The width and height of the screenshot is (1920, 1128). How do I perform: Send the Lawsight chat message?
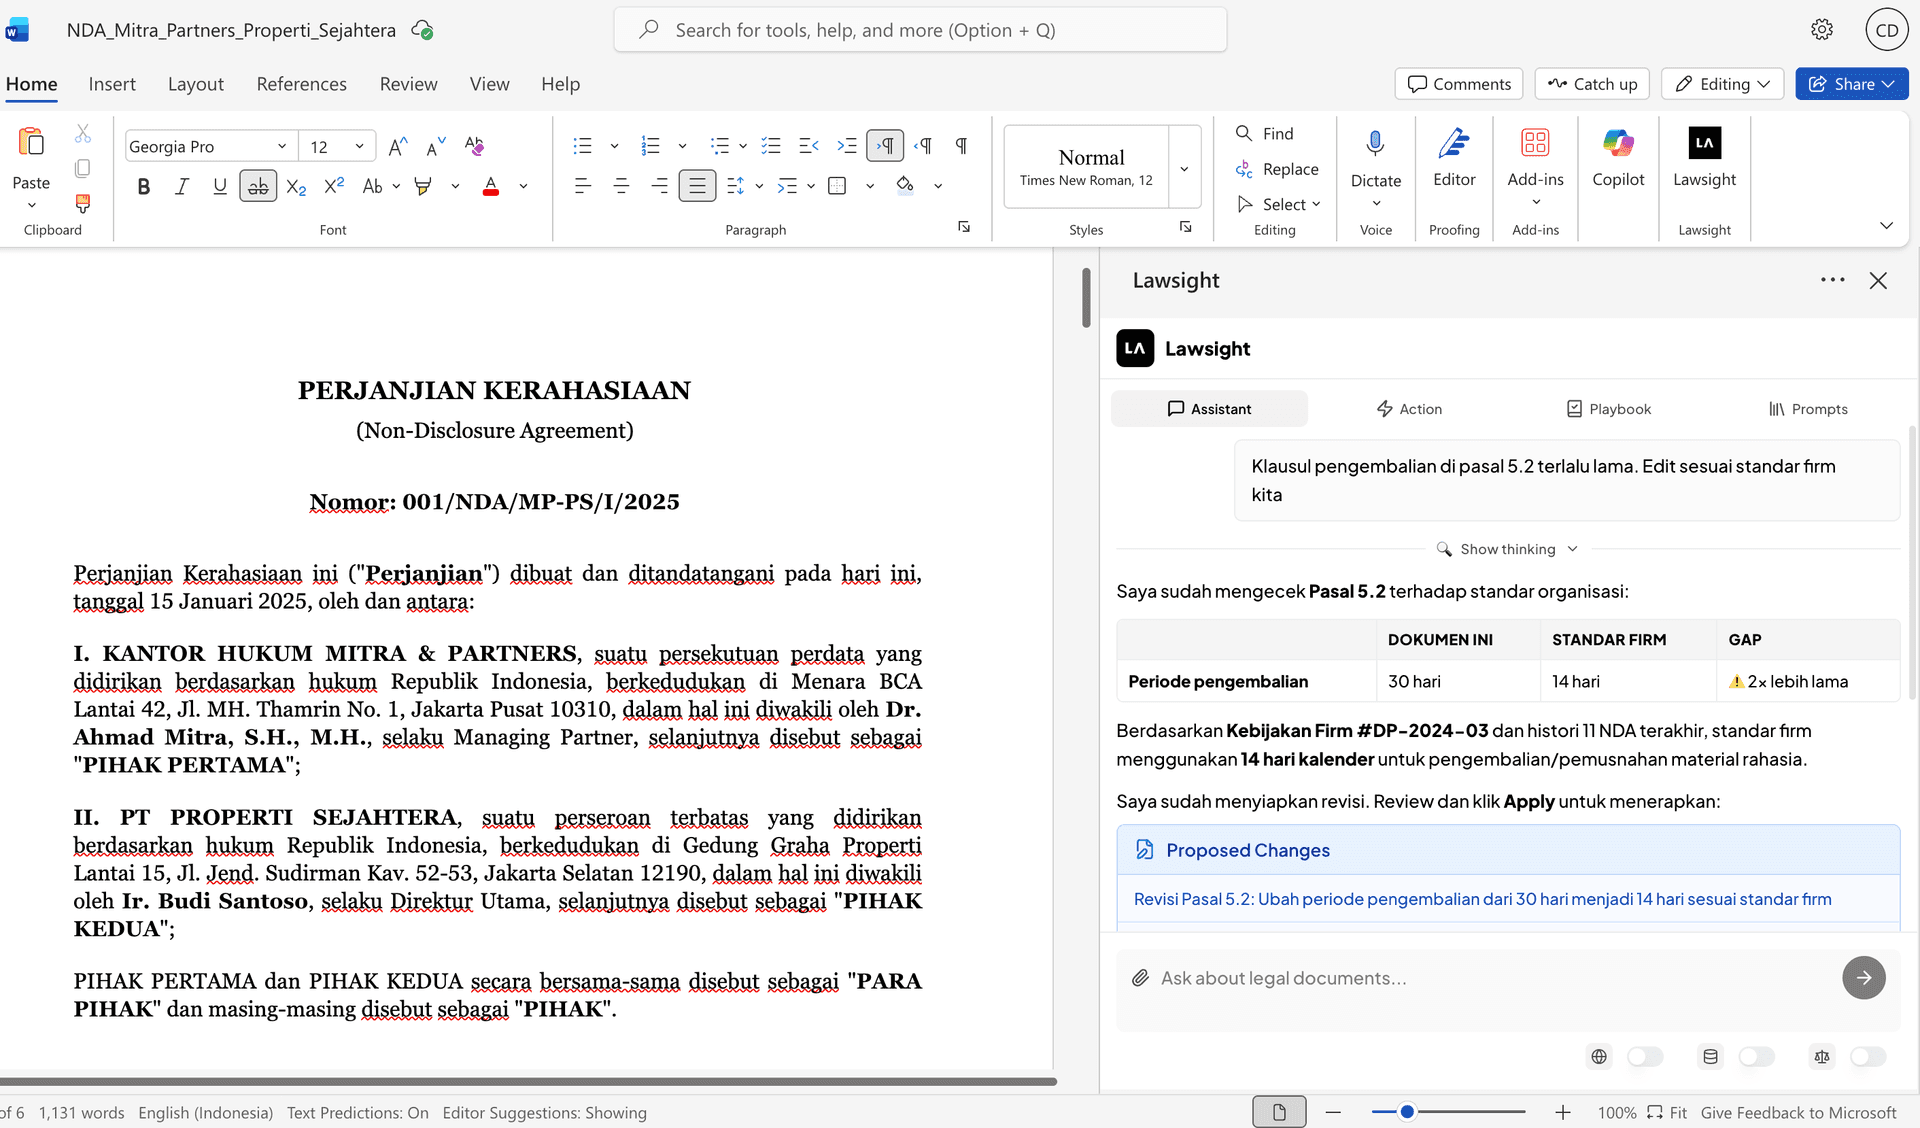(x=1863, y=977)
